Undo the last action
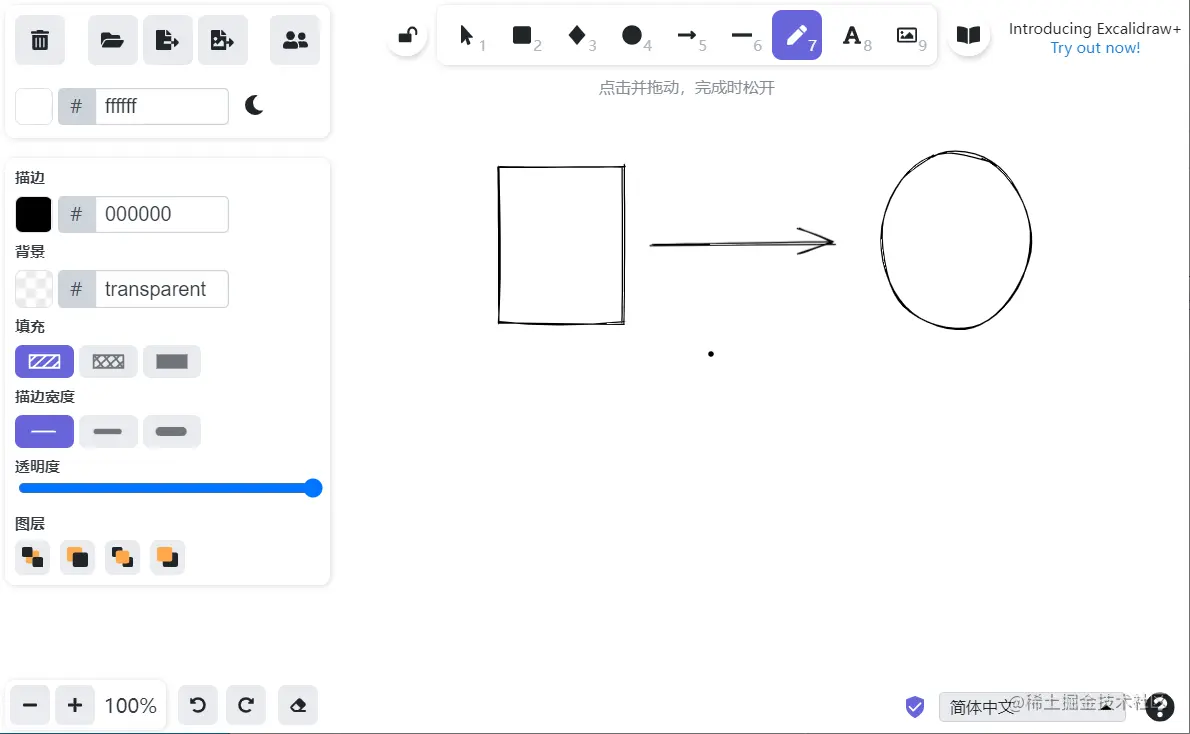Image resolution: width=1190 pixels, height=734 pixels. (197, 705)
